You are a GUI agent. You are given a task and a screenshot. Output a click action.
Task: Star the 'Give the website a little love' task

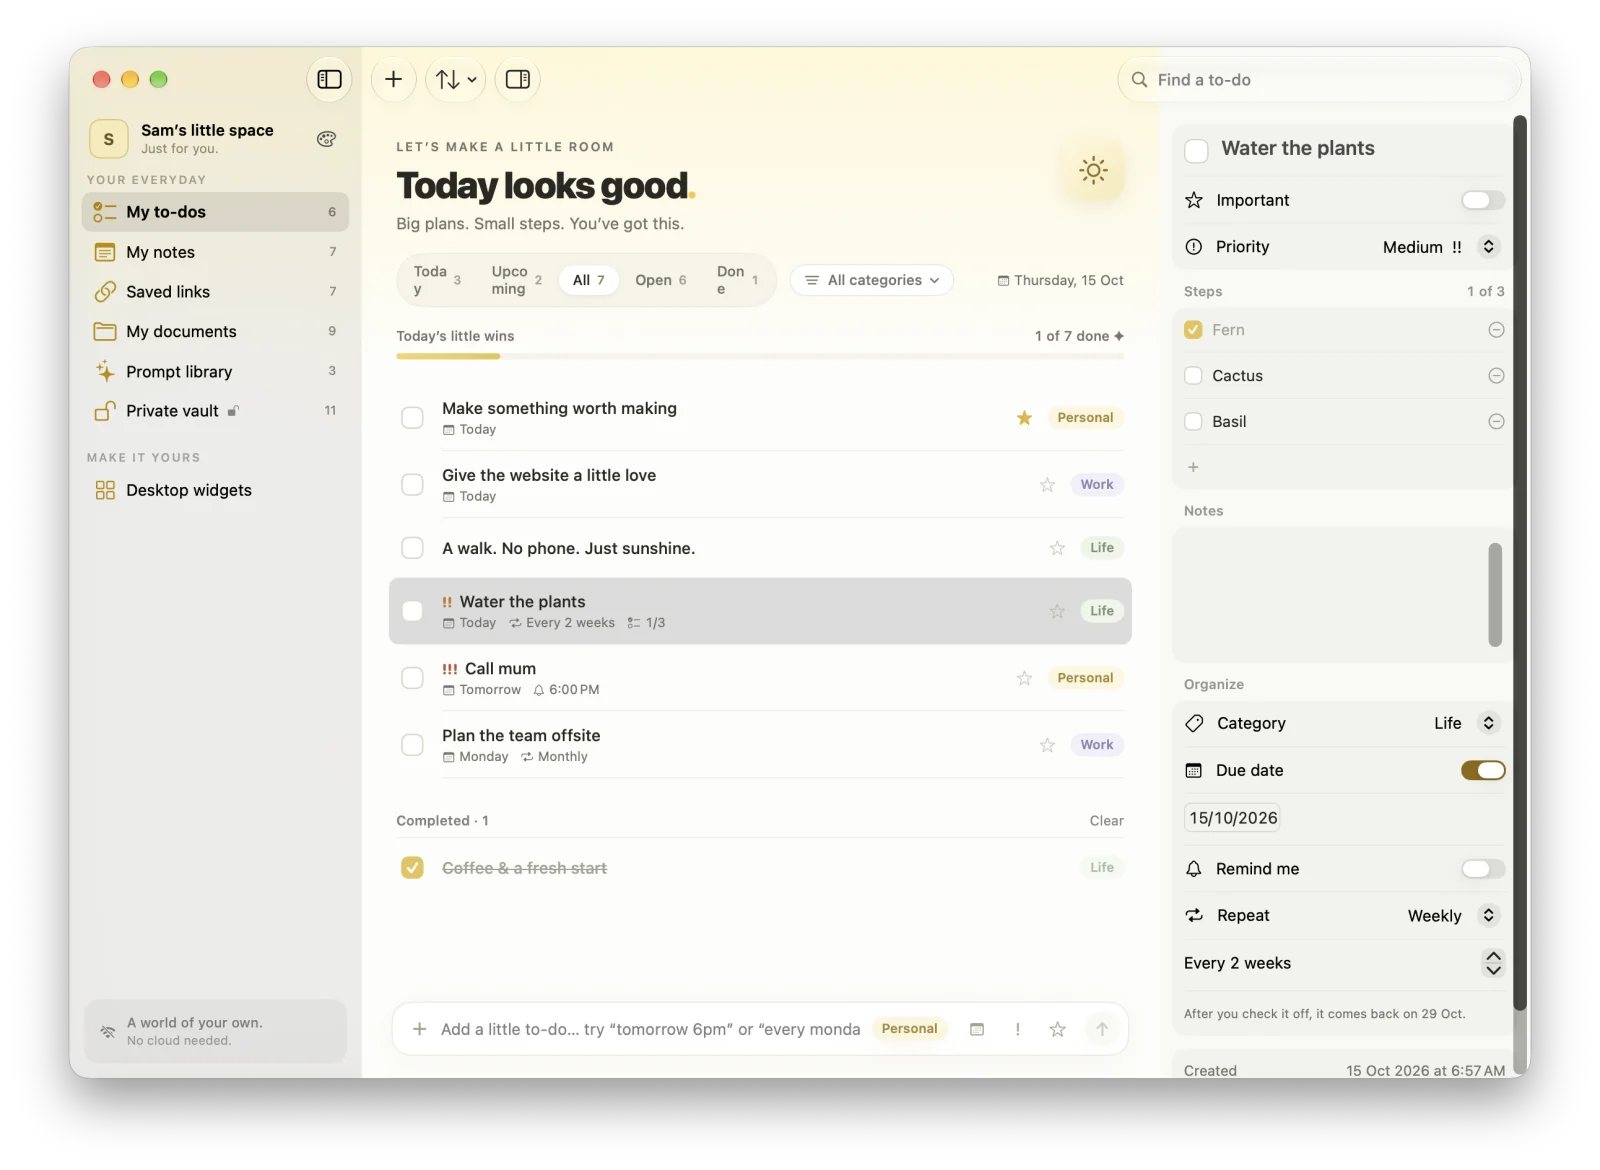click(x=1047, y=485)
